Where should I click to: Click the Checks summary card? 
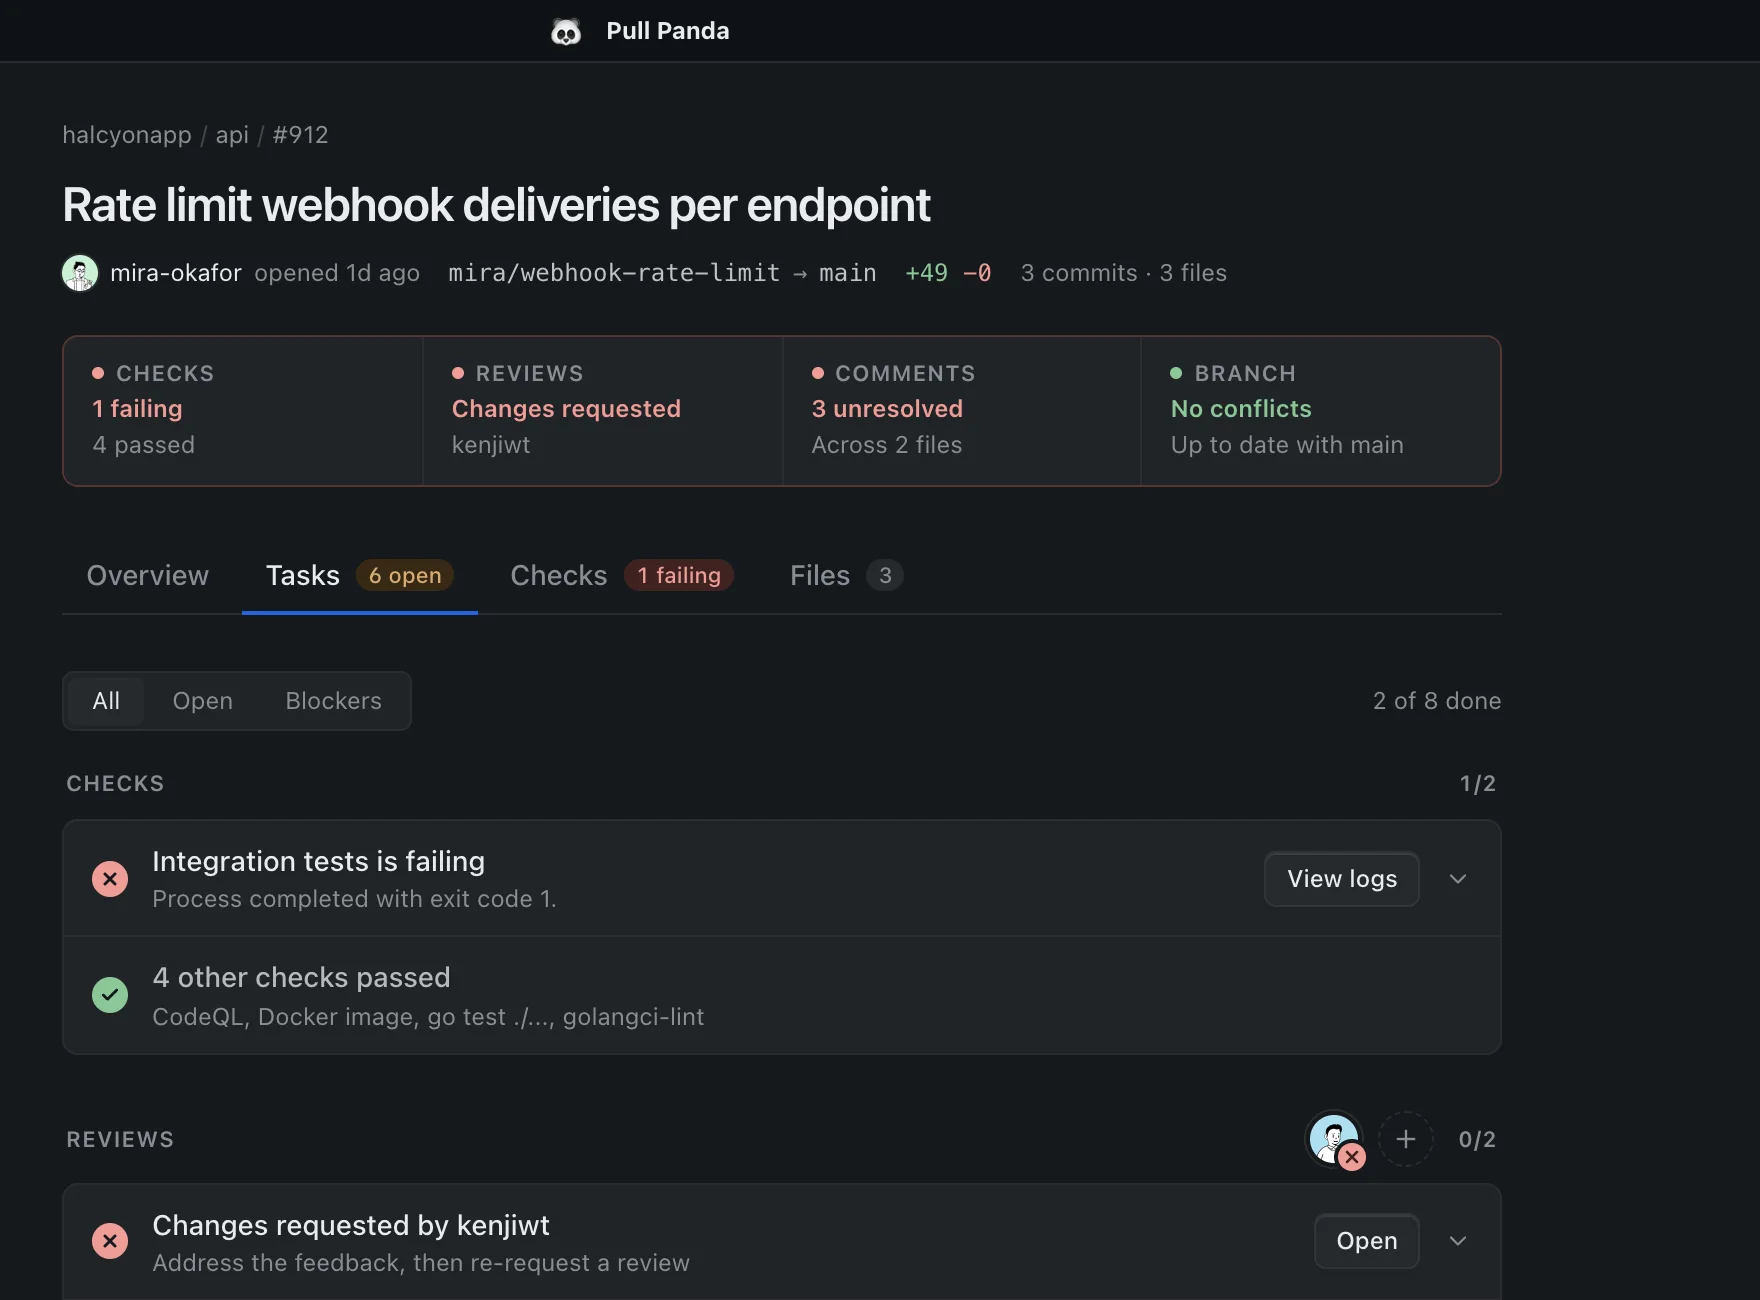click(243, 411)
